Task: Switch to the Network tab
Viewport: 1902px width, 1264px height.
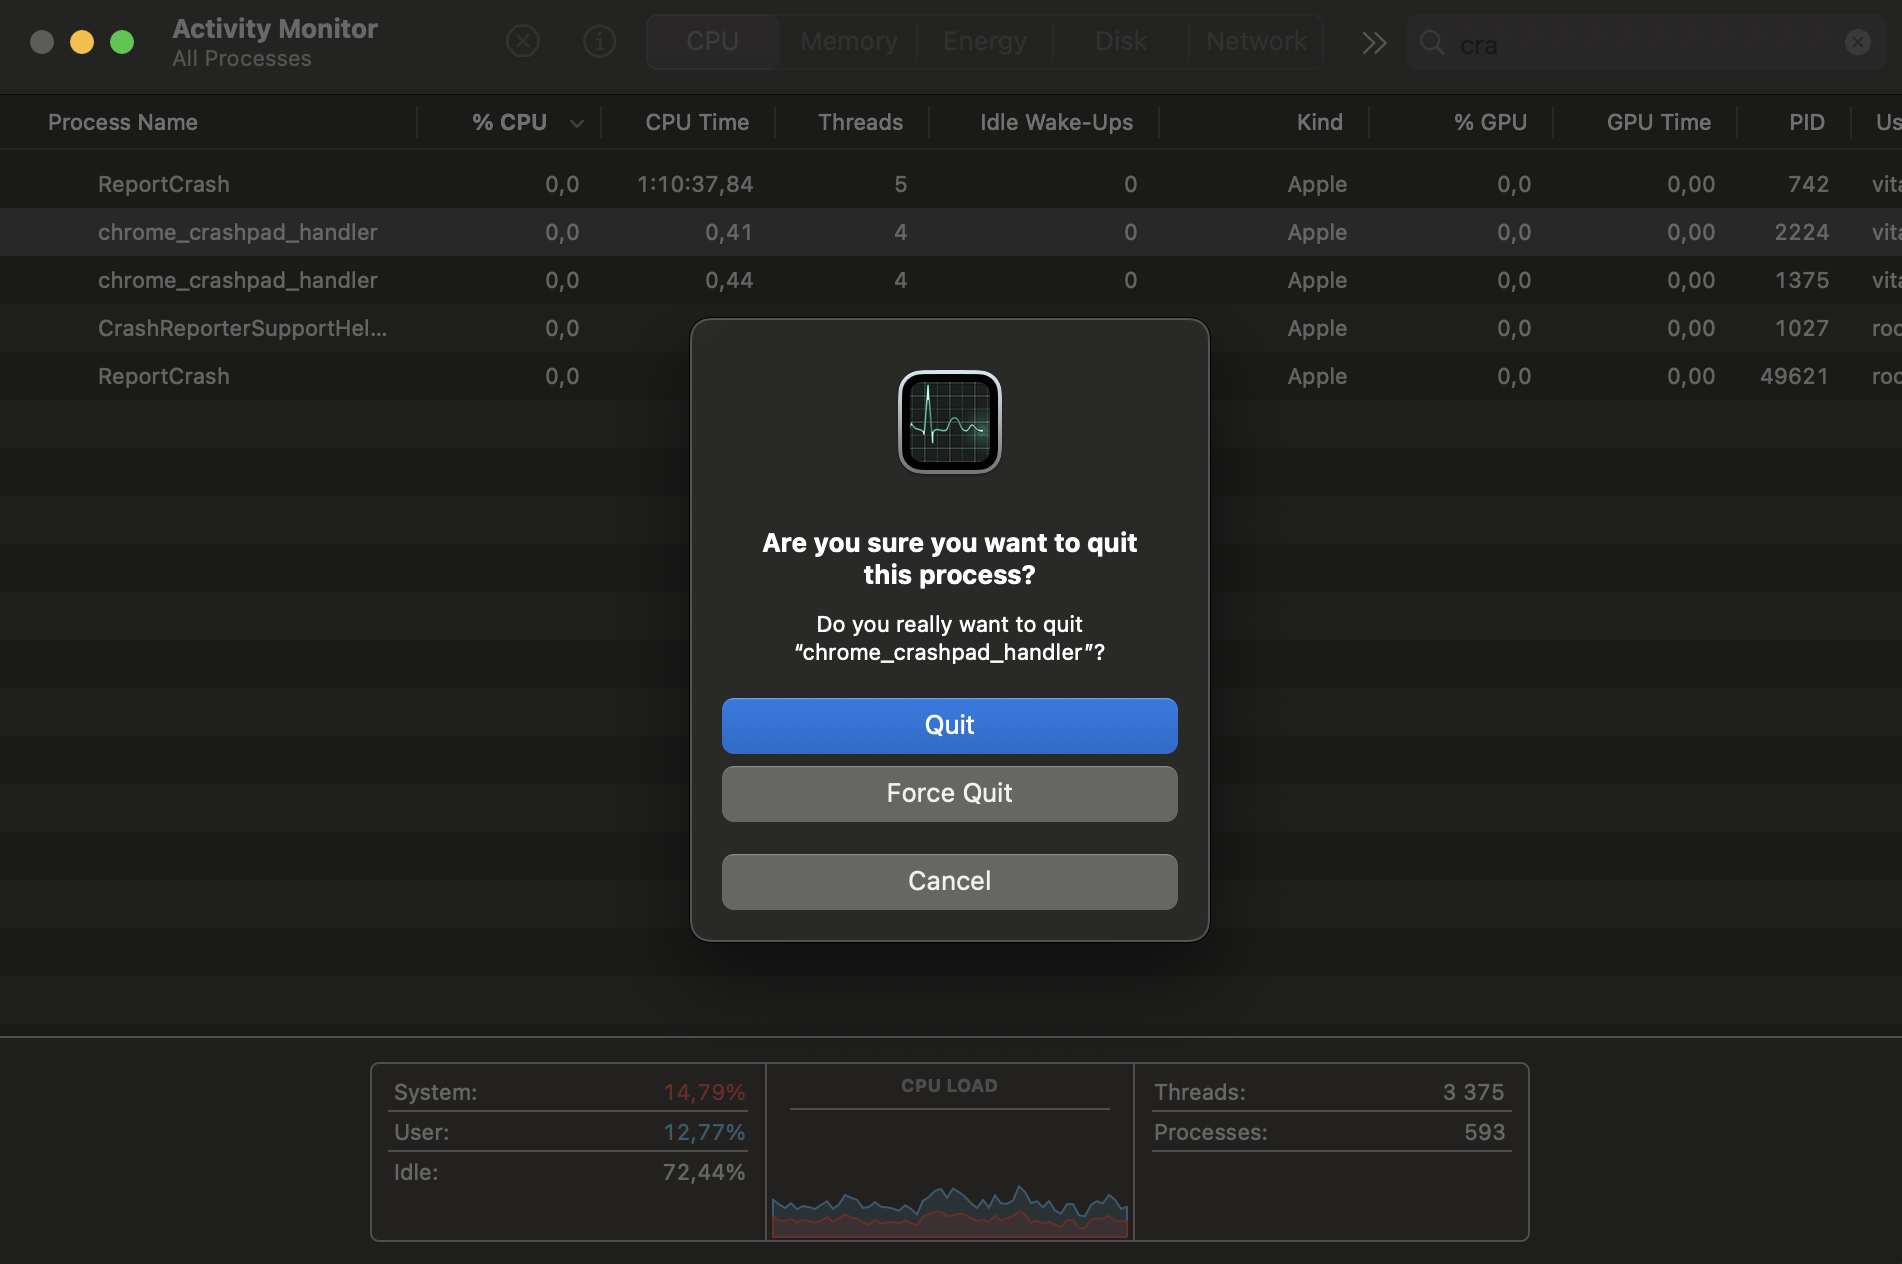Action: pyautogui.click(x=1256, y=41)
